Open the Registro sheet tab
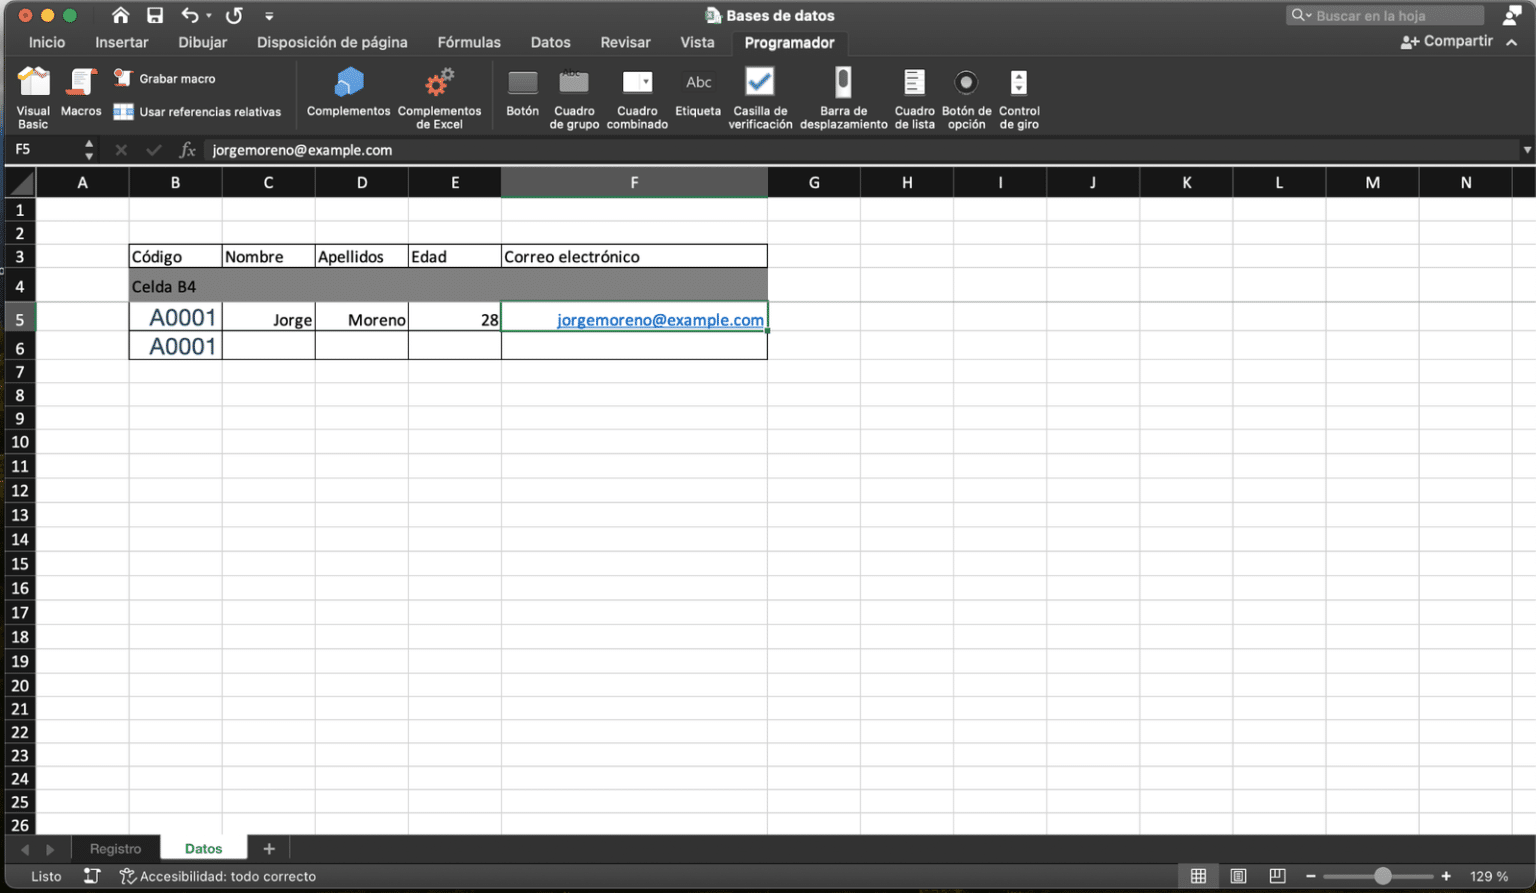The image size is (1536, 893). tap(115, 848)
